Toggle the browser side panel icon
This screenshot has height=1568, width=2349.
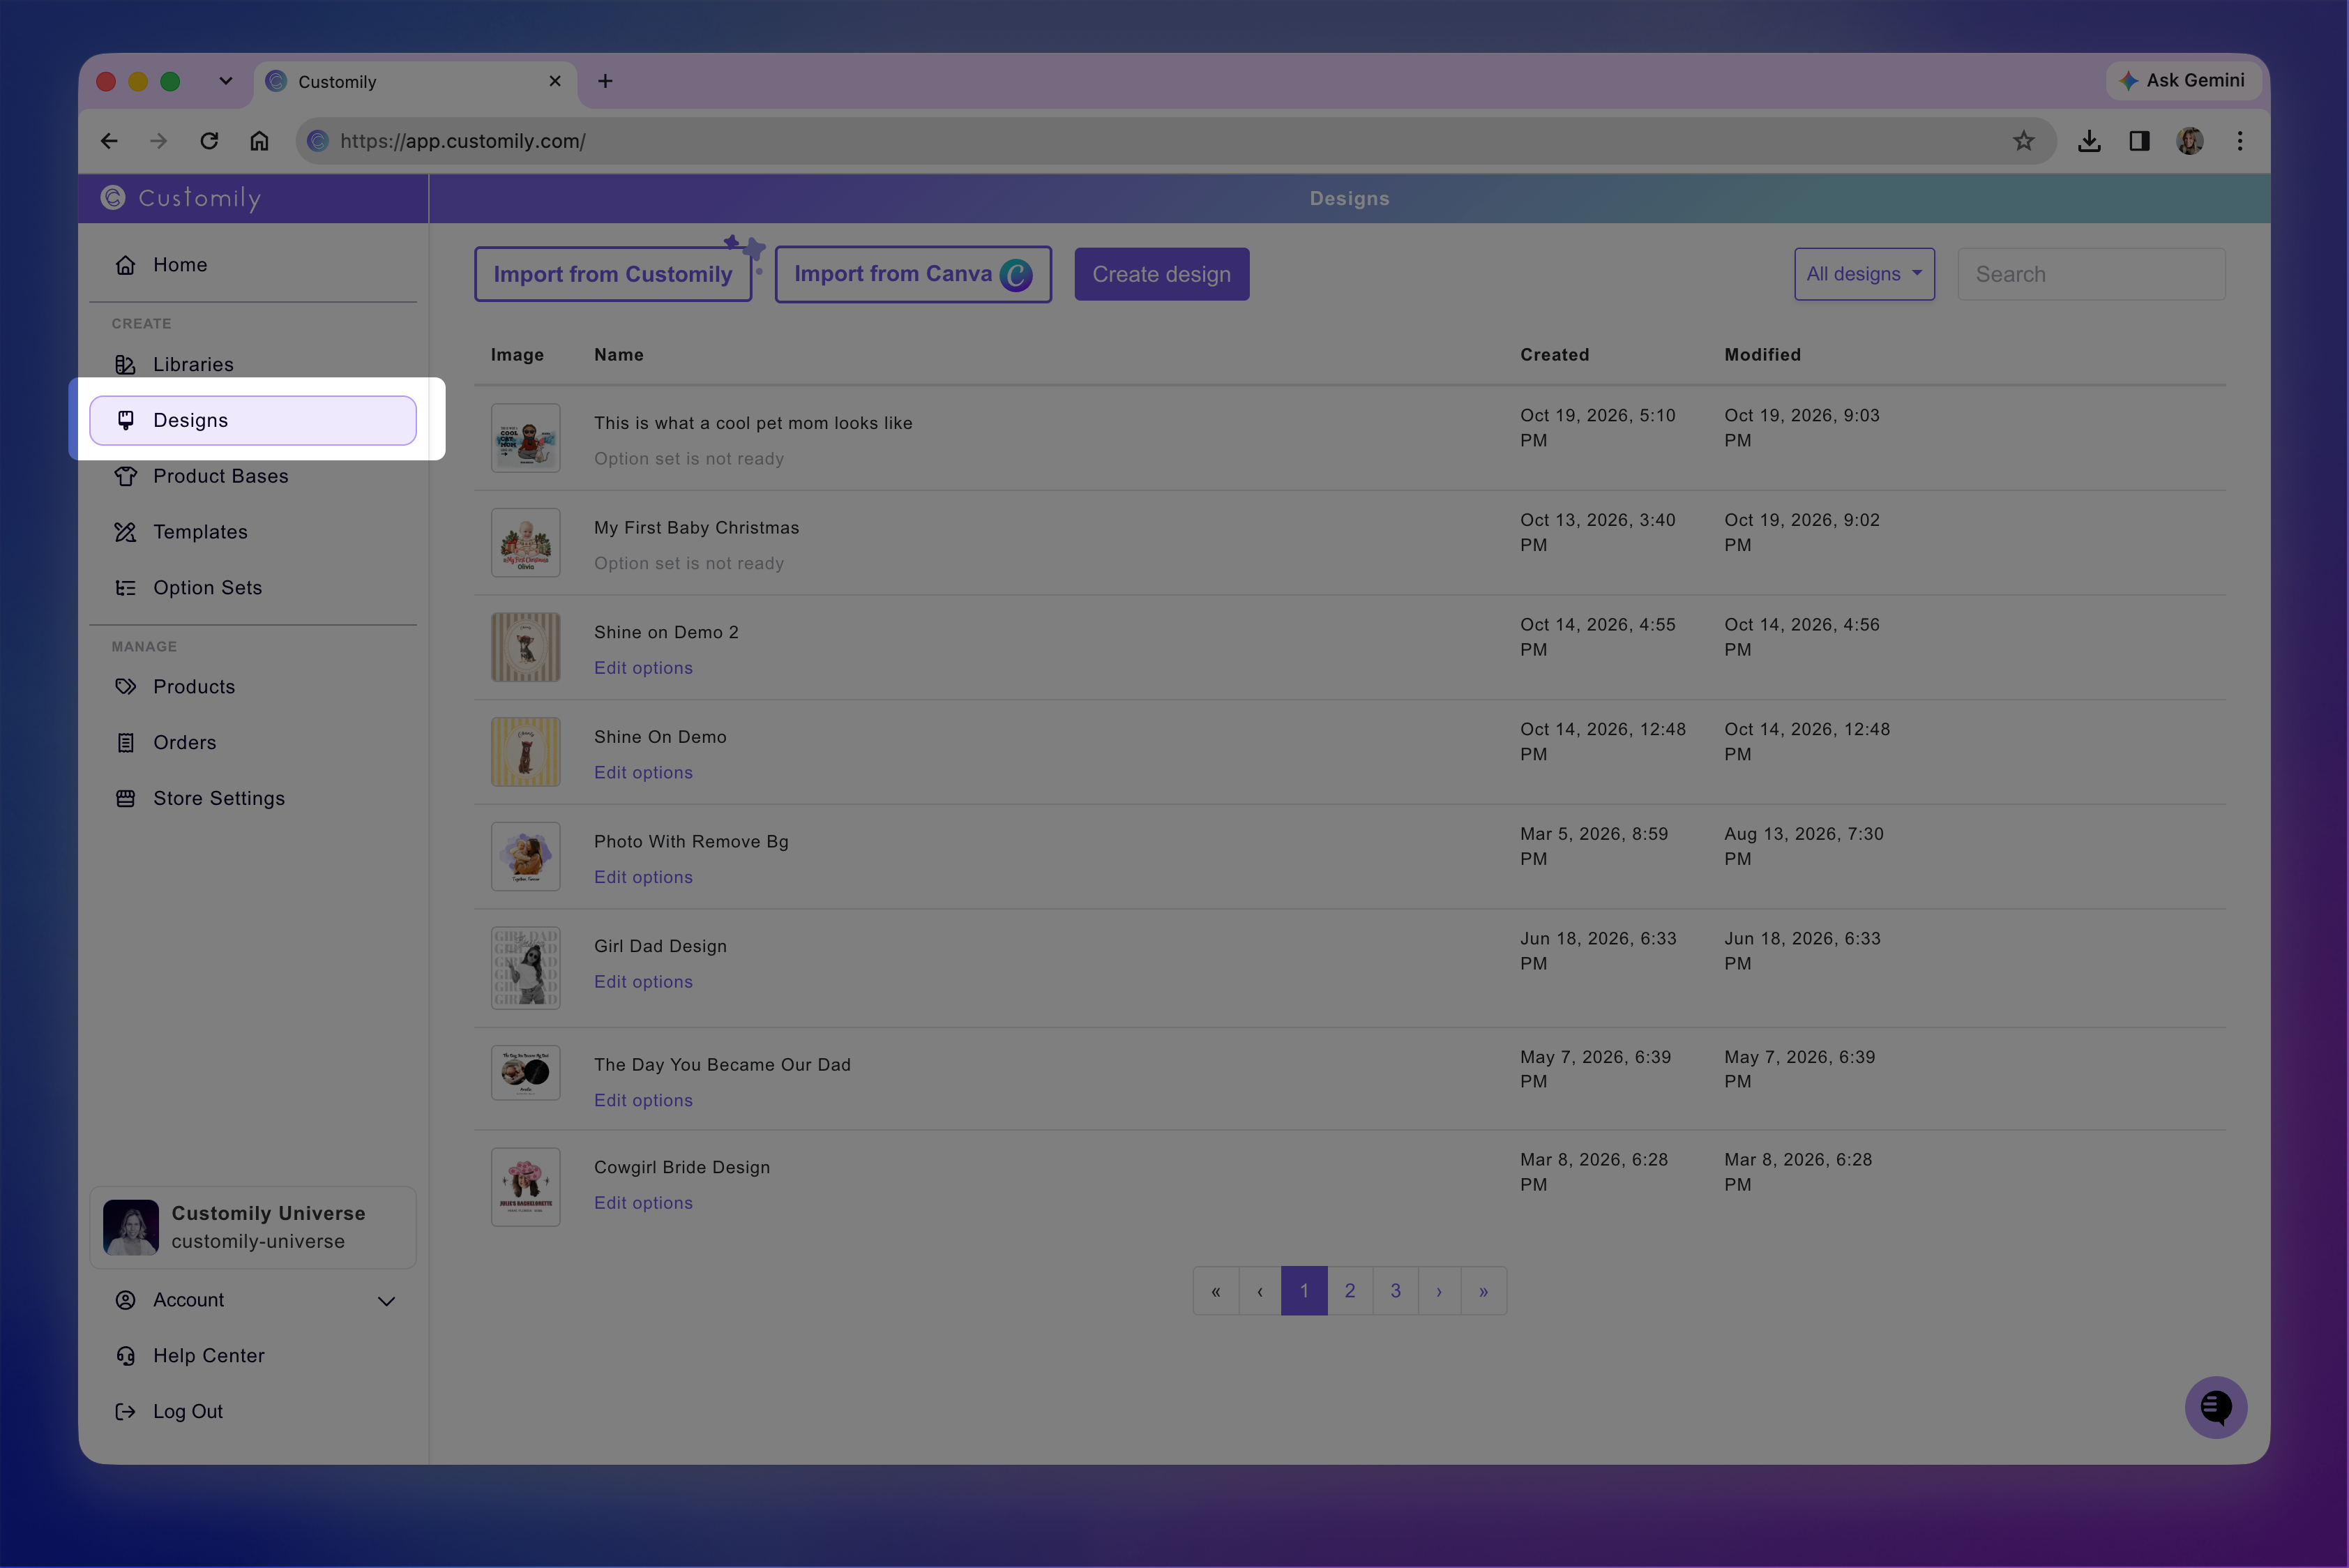tap(2139, 141)
